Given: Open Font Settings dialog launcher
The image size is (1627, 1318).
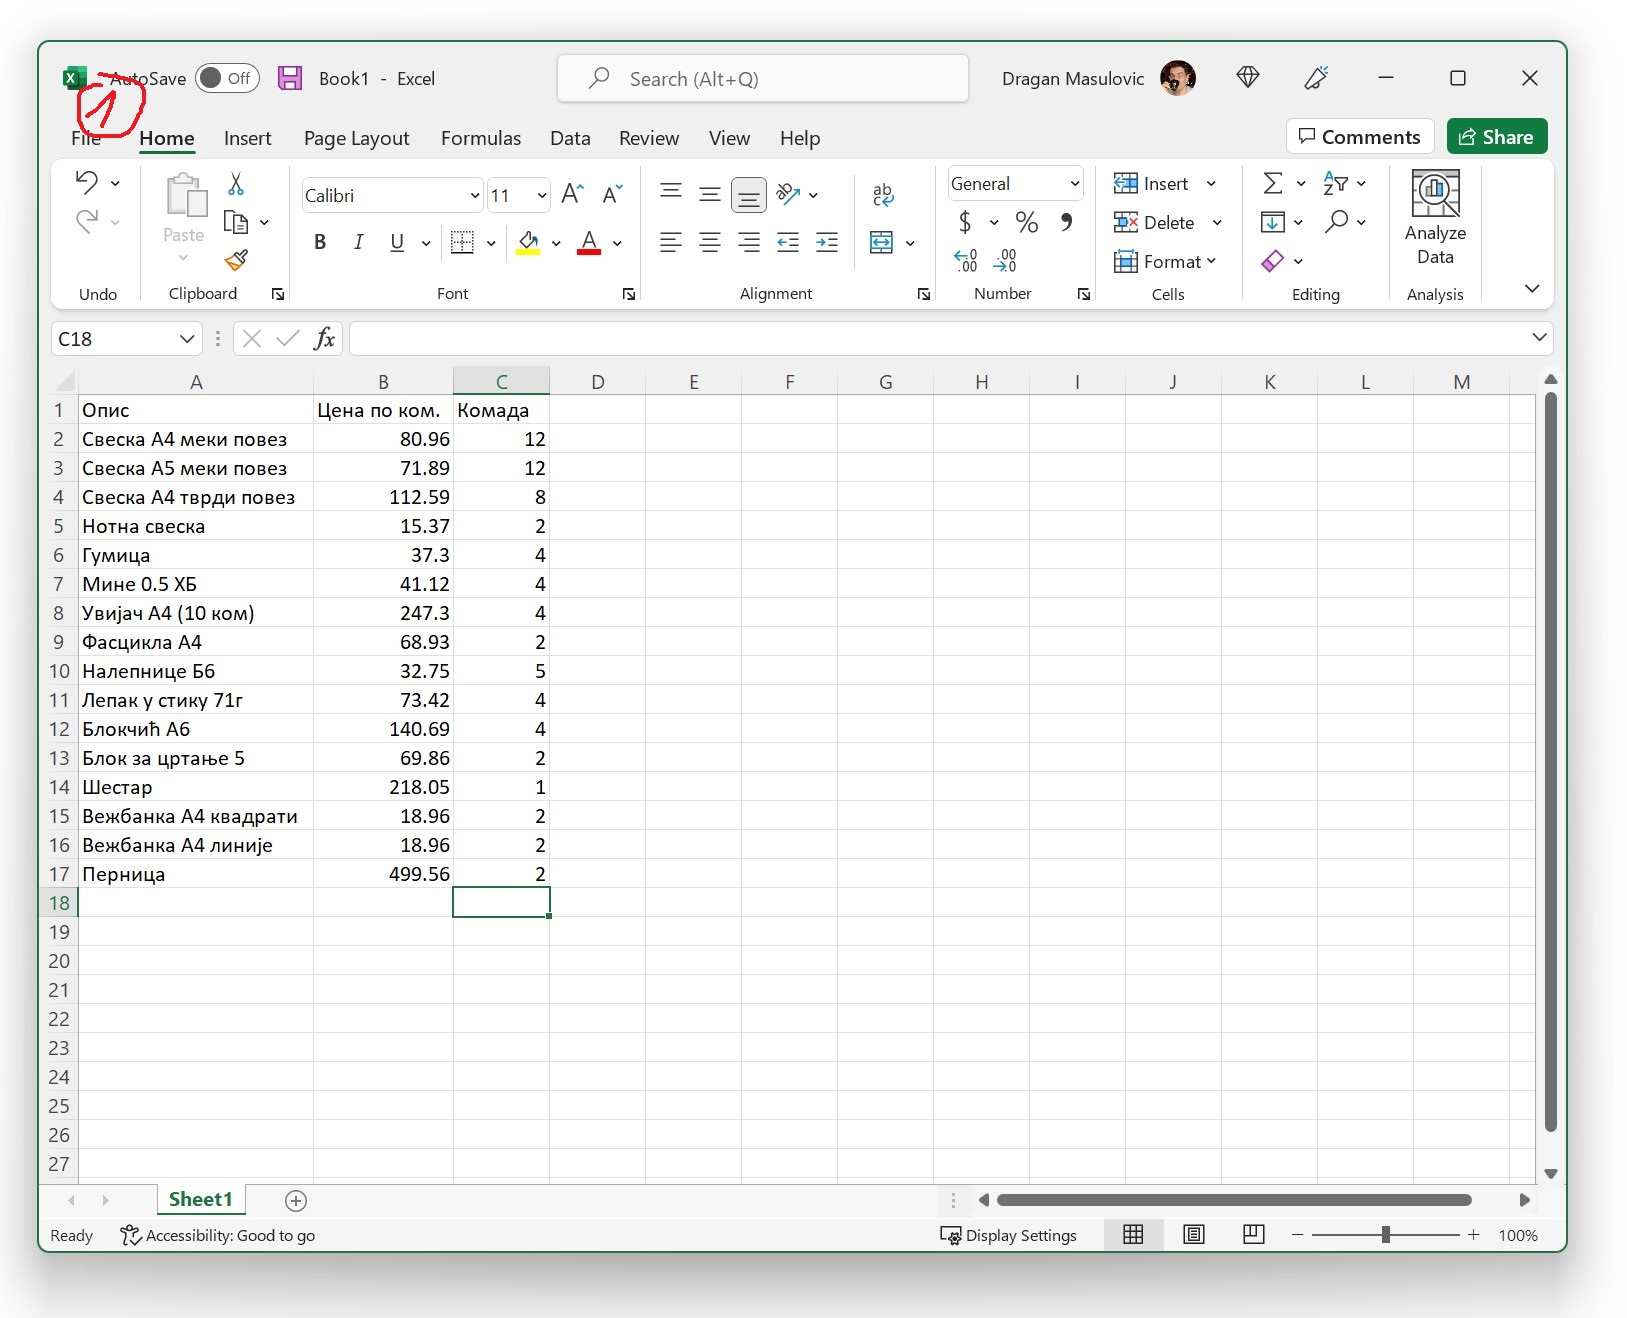Looking at the screenshot, I should [x=629, y=294].
